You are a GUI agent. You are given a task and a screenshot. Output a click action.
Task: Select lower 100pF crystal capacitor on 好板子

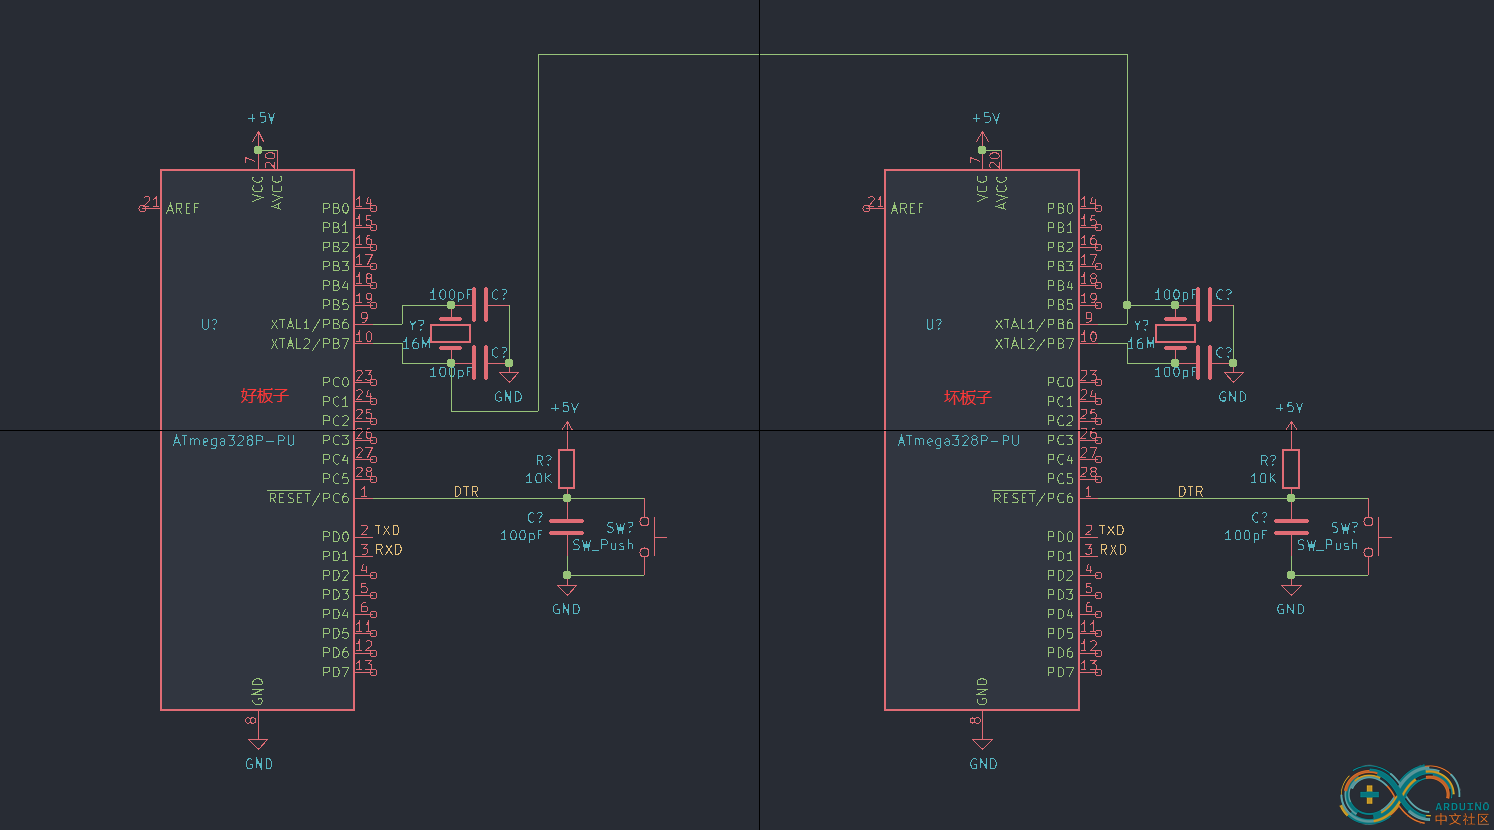(480, 362)
